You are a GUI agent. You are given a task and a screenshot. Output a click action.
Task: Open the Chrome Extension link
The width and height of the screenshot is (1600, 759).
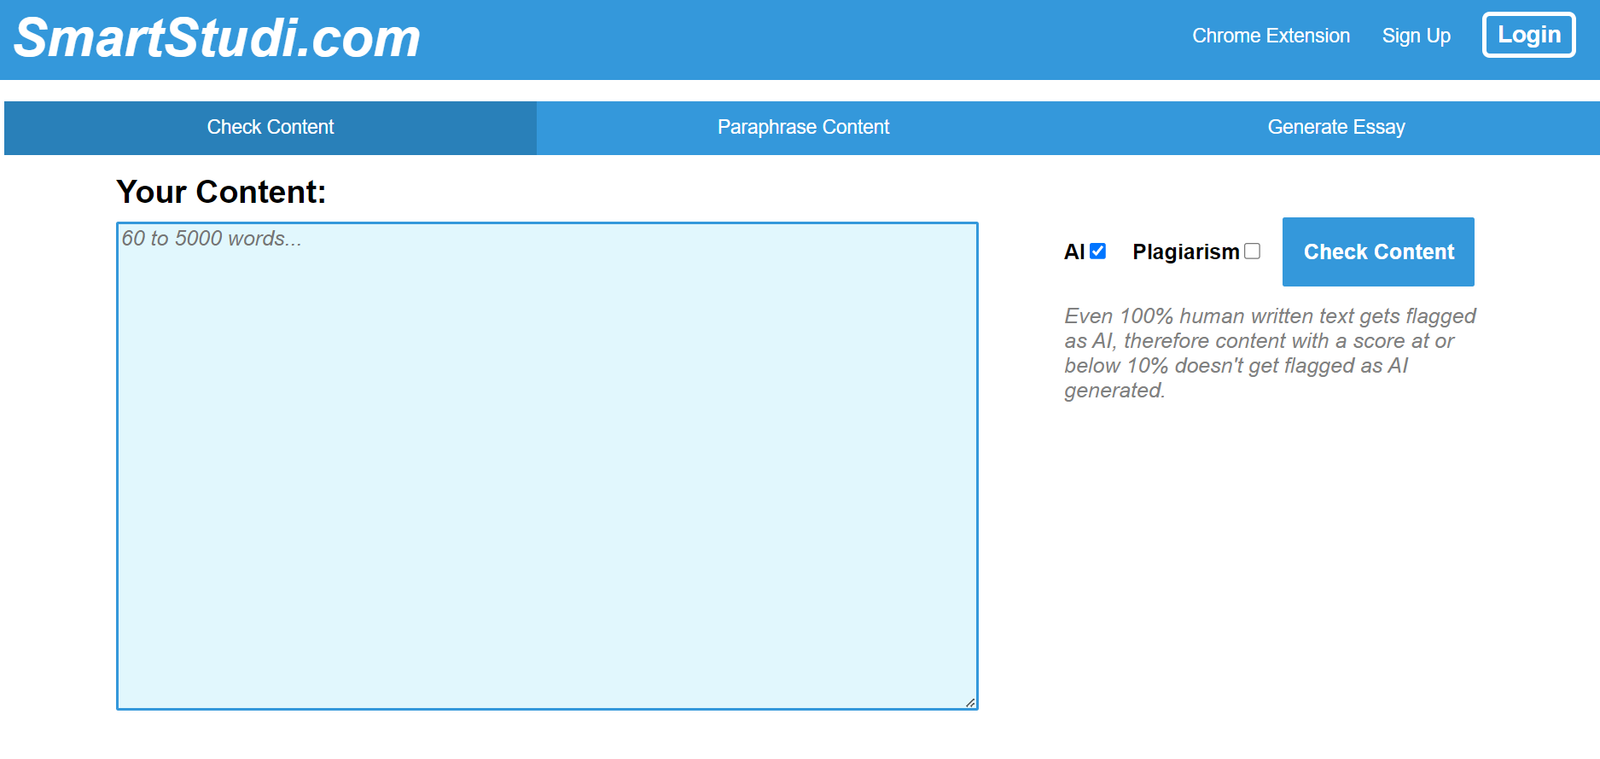tap(1270, 36)
